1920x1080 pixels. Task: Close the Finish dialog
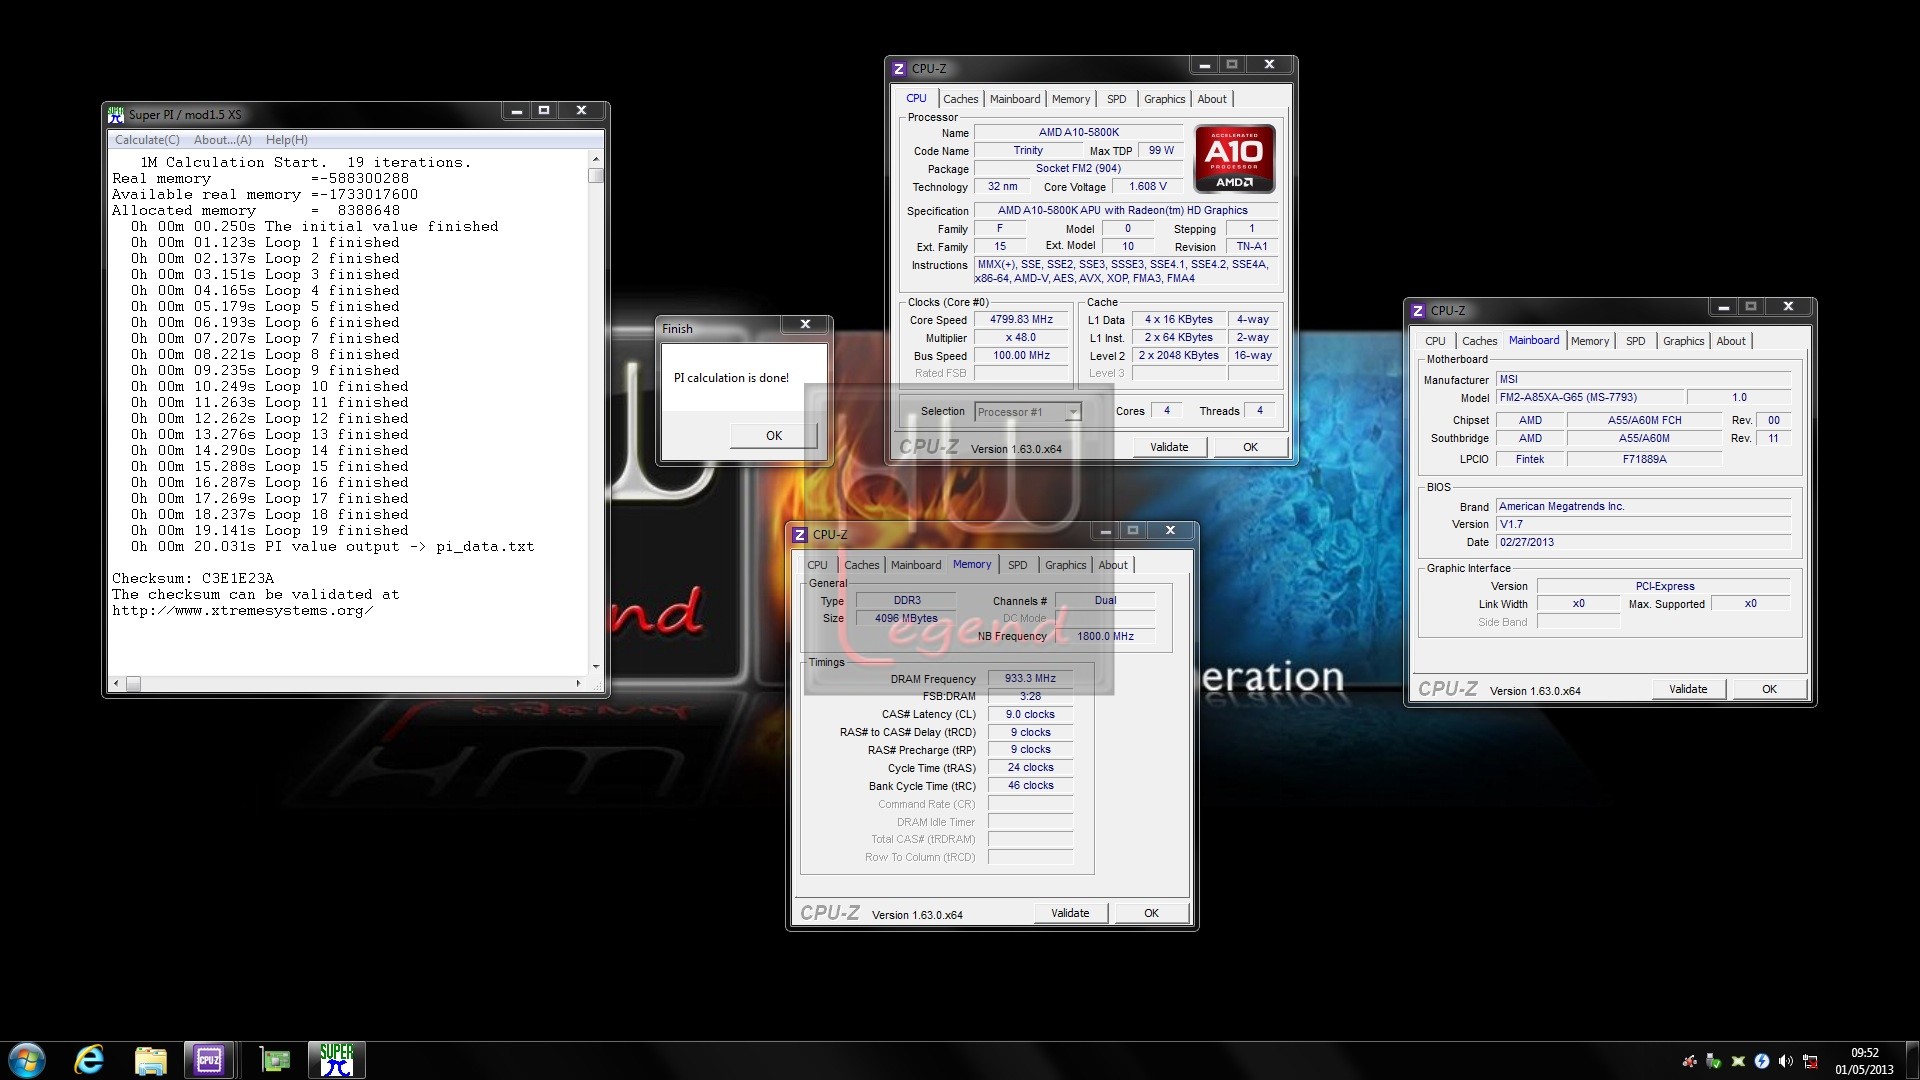click(x=805, y=324)
